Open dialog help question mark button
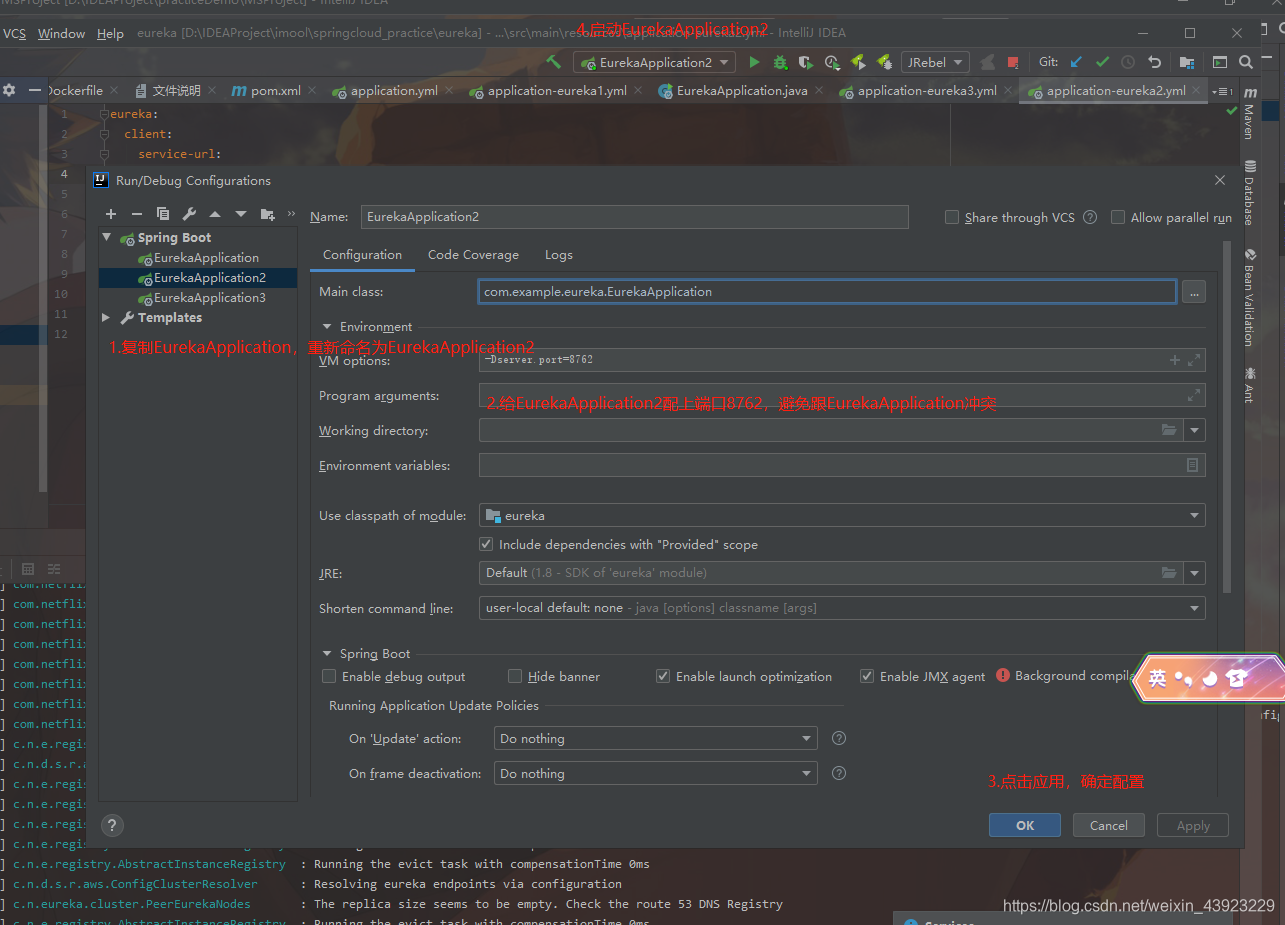 pos(112,826)
